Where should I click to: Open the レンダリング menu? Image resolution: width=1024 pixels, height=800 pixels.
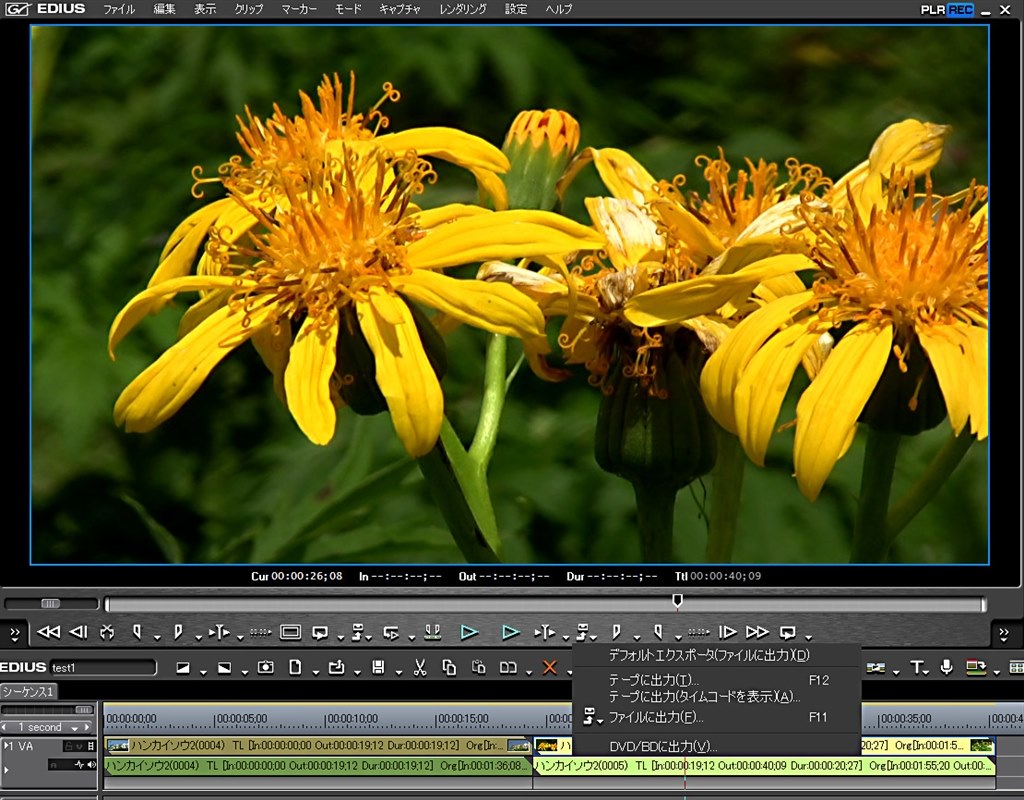point(462,9)
